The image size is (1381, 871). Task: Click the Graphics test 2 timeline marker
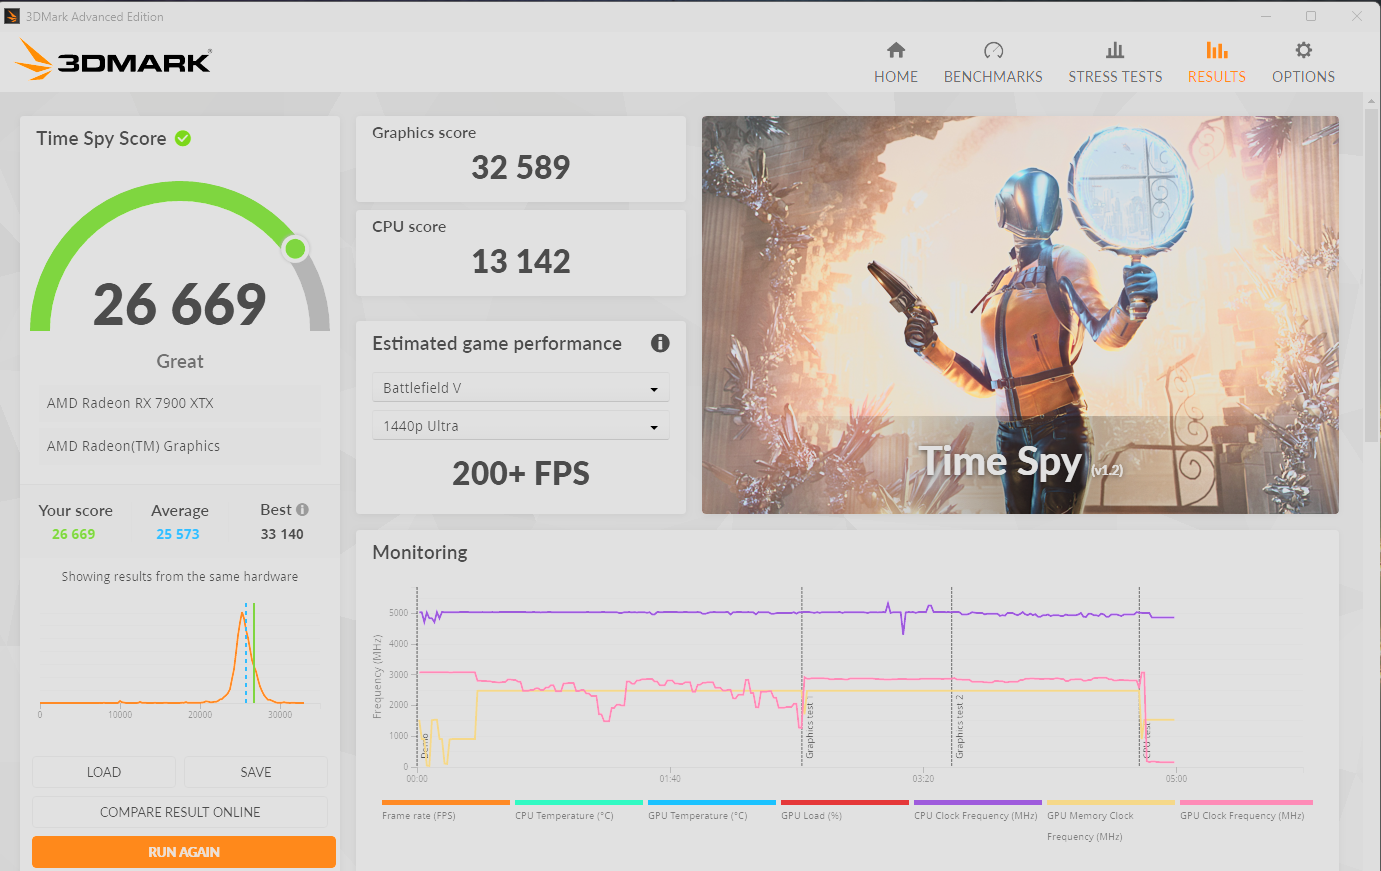point(959,726)
